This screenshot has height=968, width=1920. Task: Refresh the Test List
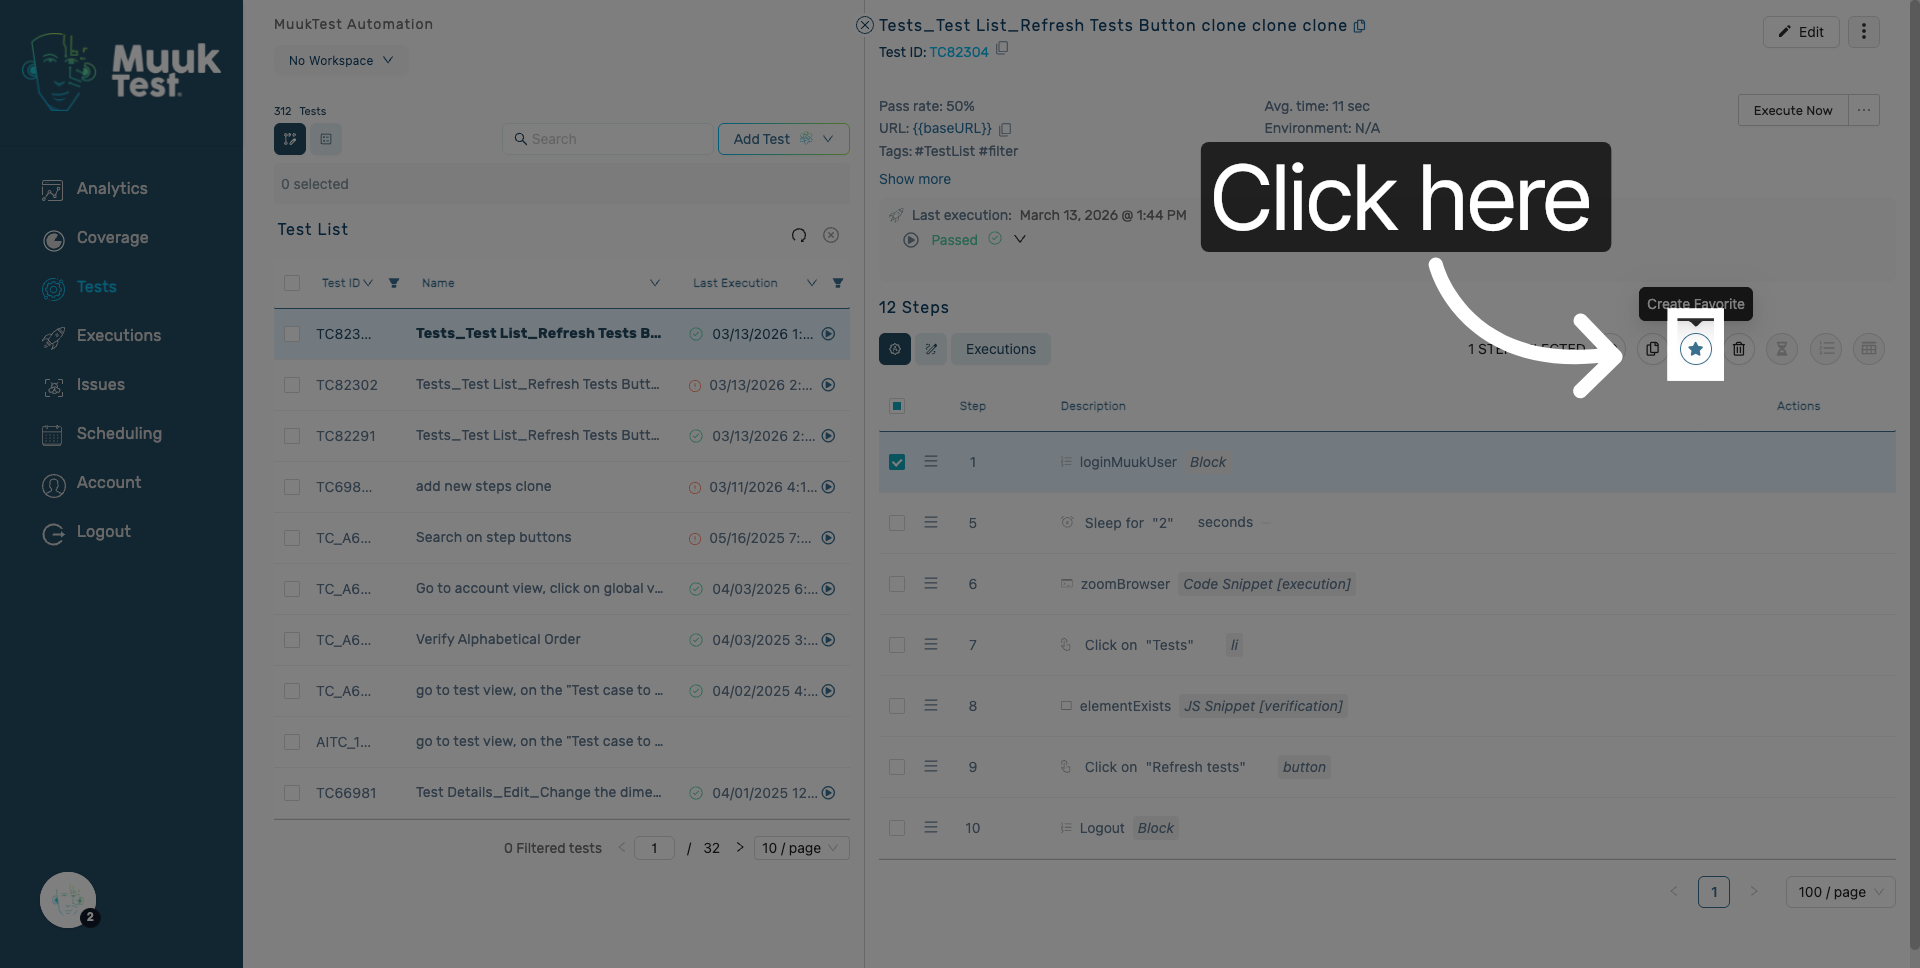click(x=799, y=235)
